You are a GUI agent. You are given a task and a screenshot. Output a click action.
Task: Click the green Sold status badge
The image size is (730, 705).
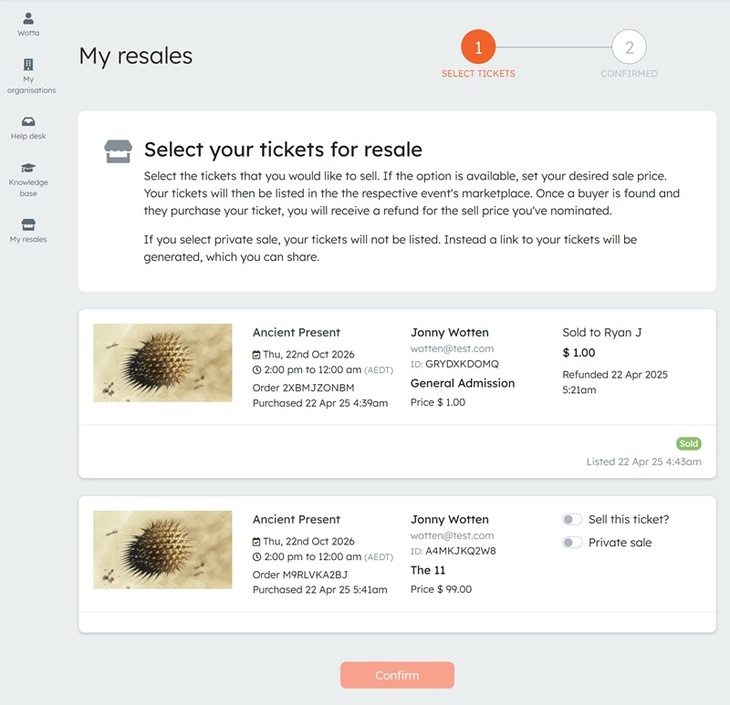point(688,443)
